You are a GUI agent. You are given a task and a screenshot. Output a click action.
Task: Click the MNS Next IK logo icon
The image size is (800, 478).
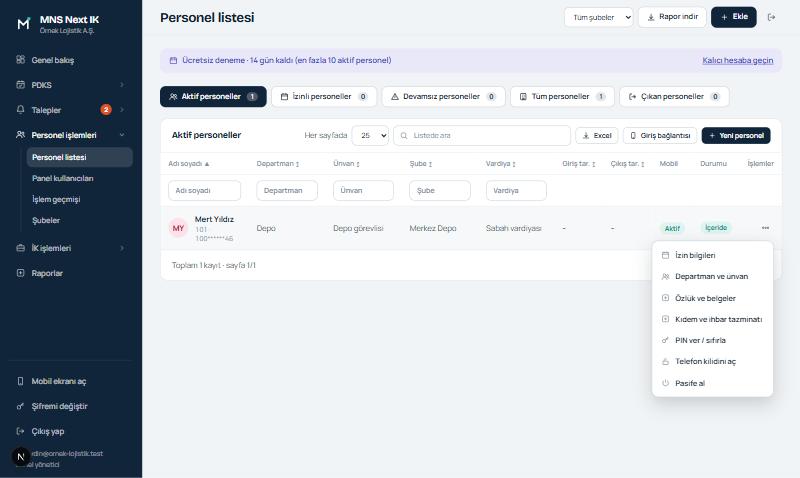coord(23,23)
